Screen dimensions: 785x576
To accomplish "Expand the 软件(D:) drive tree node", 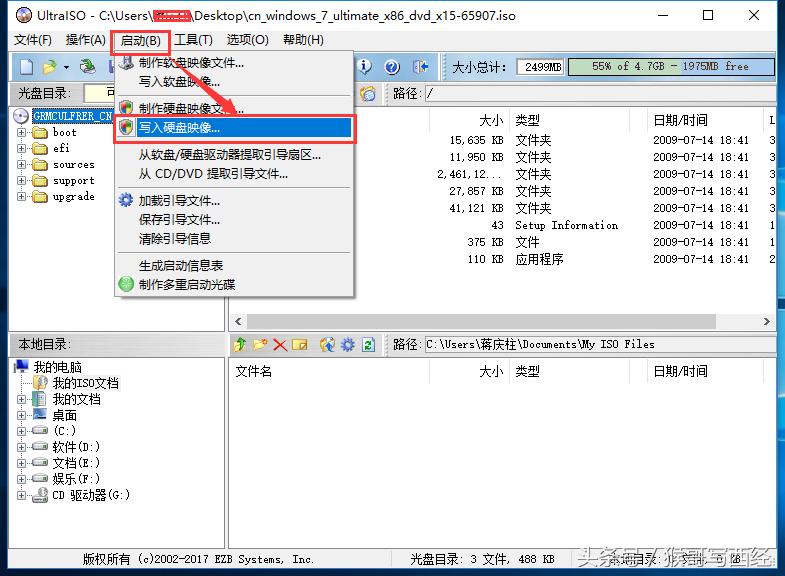I will point(21,447).
